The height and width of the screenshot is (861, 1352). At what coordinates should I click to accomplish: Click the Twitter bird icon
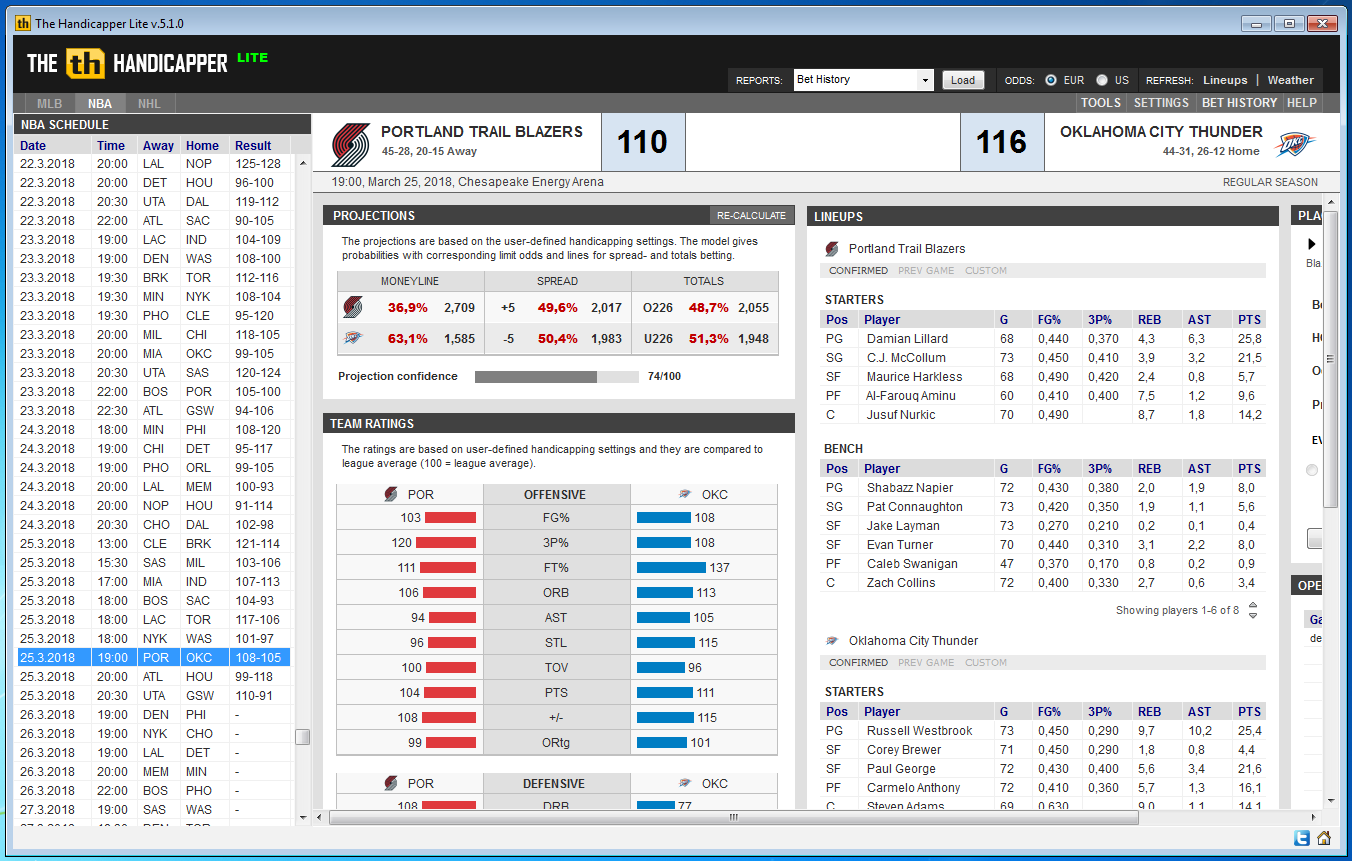[1302, 838]
